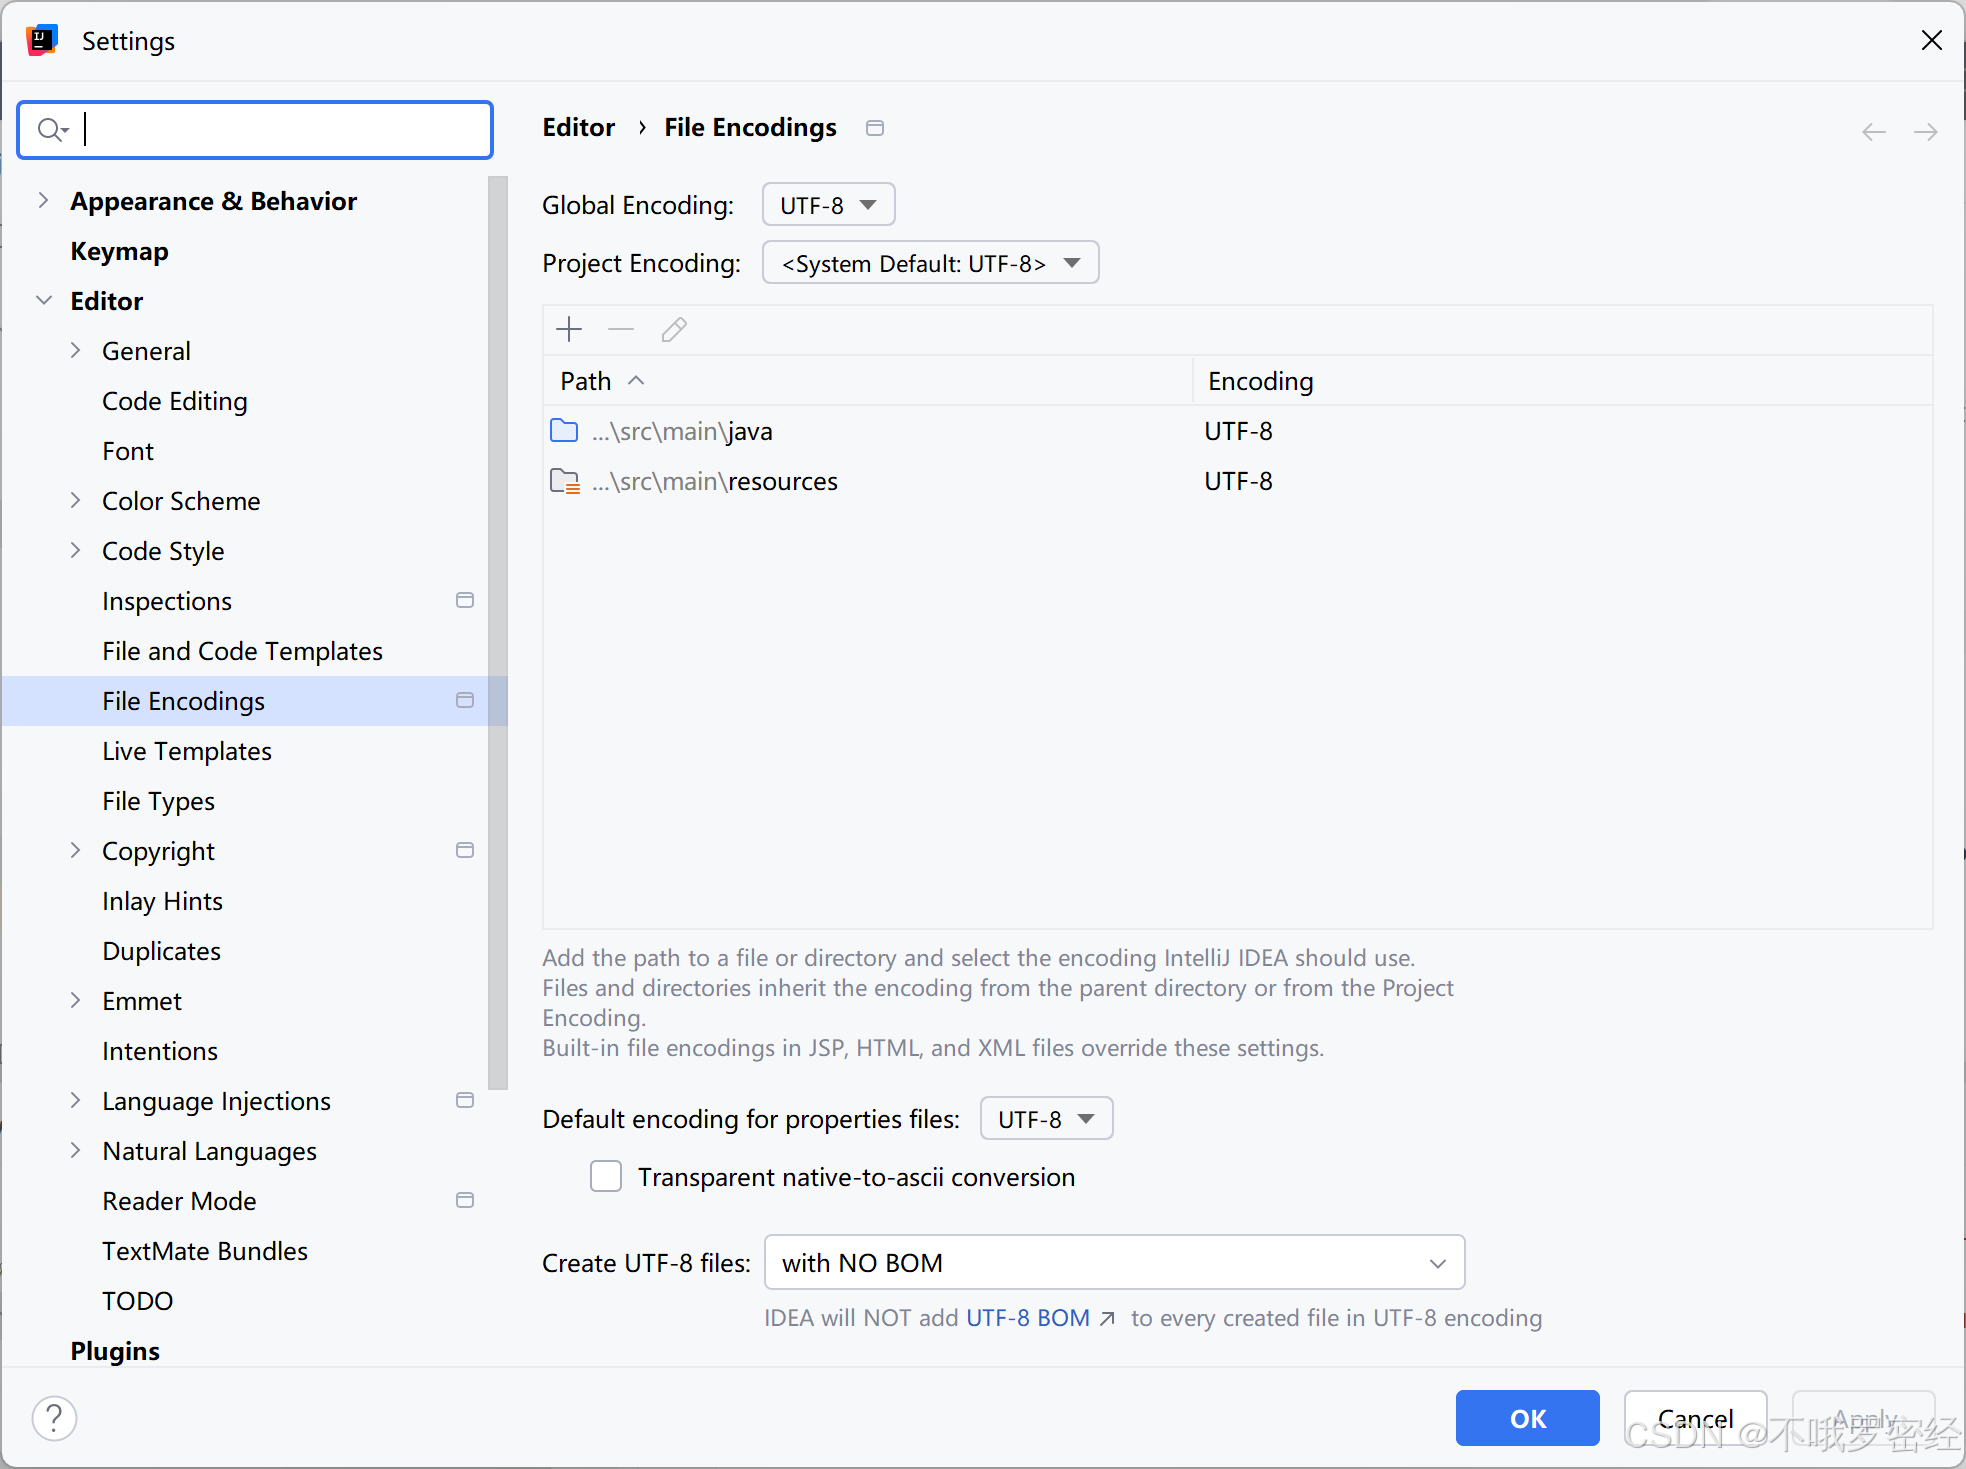Click the plus icon to add path
Image resolution: width=1966 pixels, height=1469 pixels.
pos(569,329)
